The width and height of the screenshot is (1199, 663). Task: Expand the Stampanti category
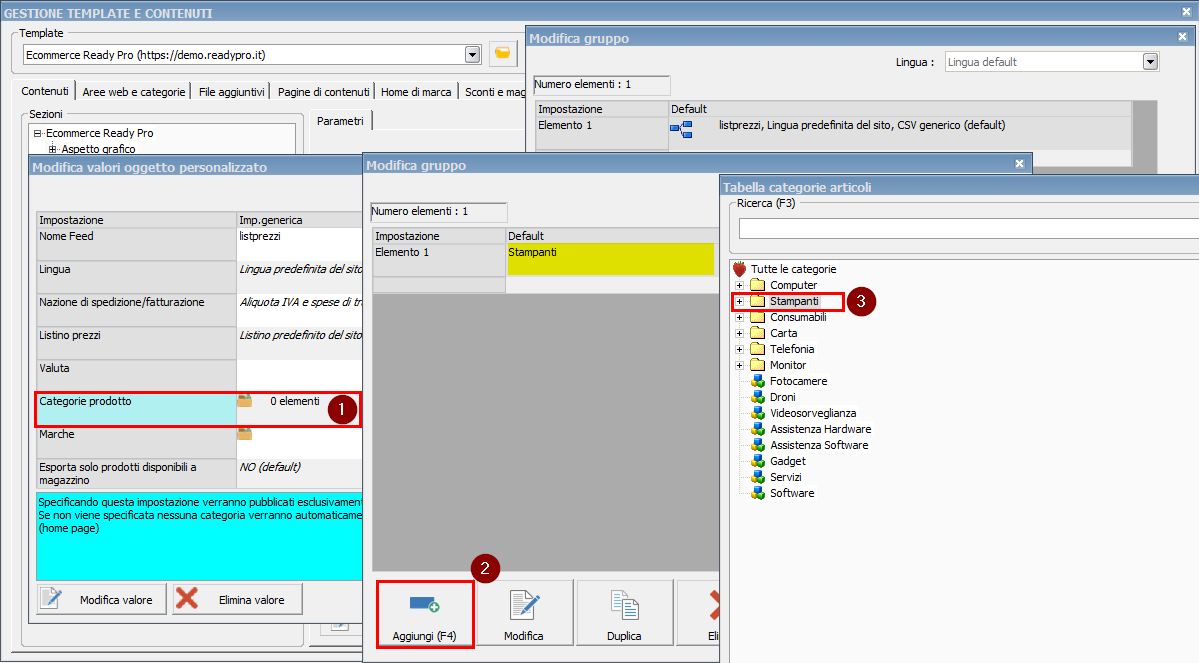pyautogui.click(x=739, y=301)
